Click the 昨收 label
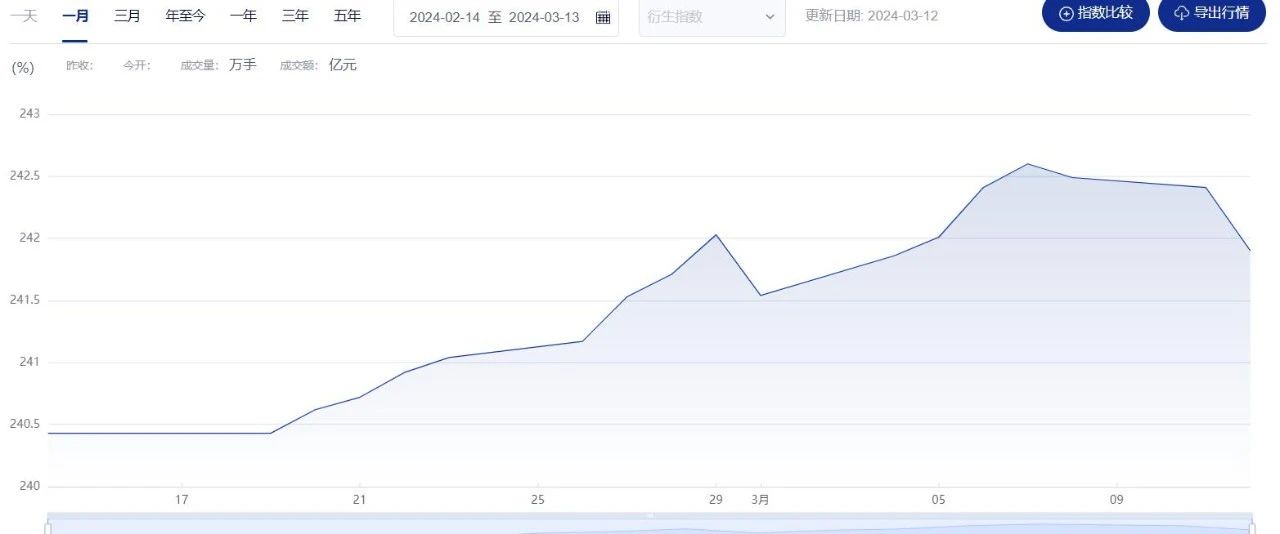Image resolution: width=1280 pixels, height=534 pixels. click(79, 65)
